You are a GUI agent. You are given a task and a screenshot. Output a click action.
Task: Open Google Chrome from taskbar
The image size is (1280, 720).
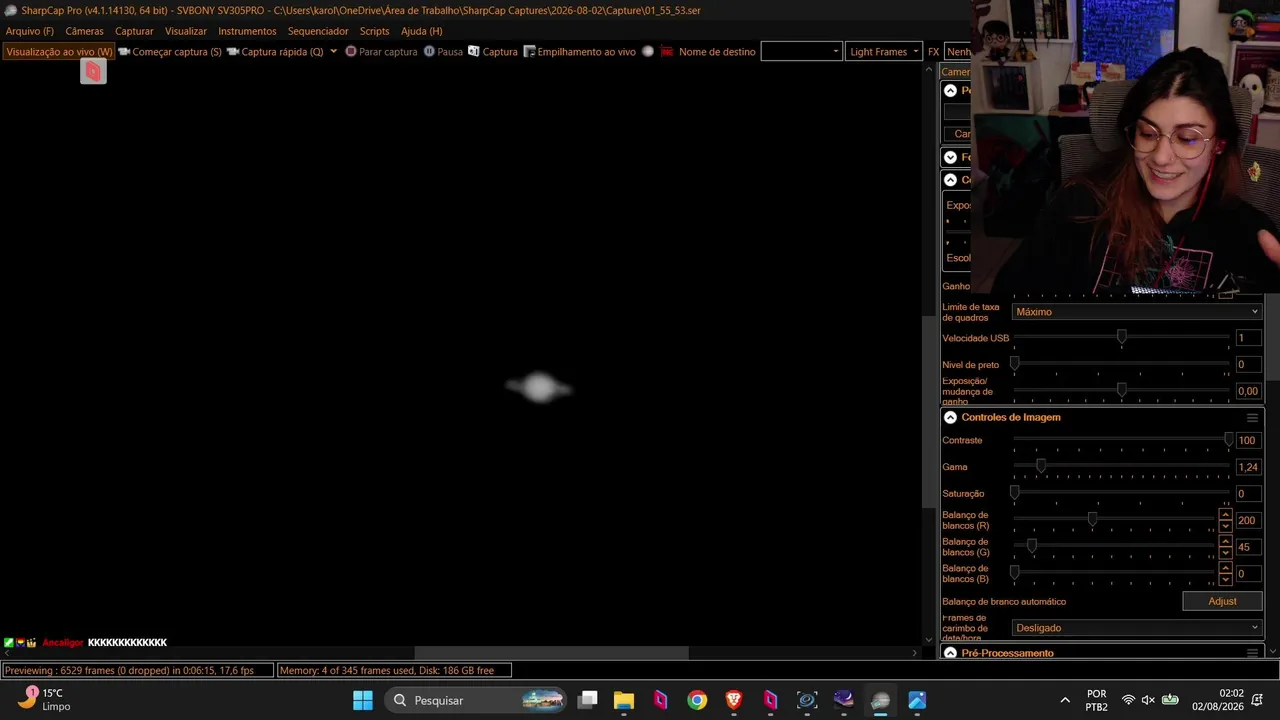point(697,700)
